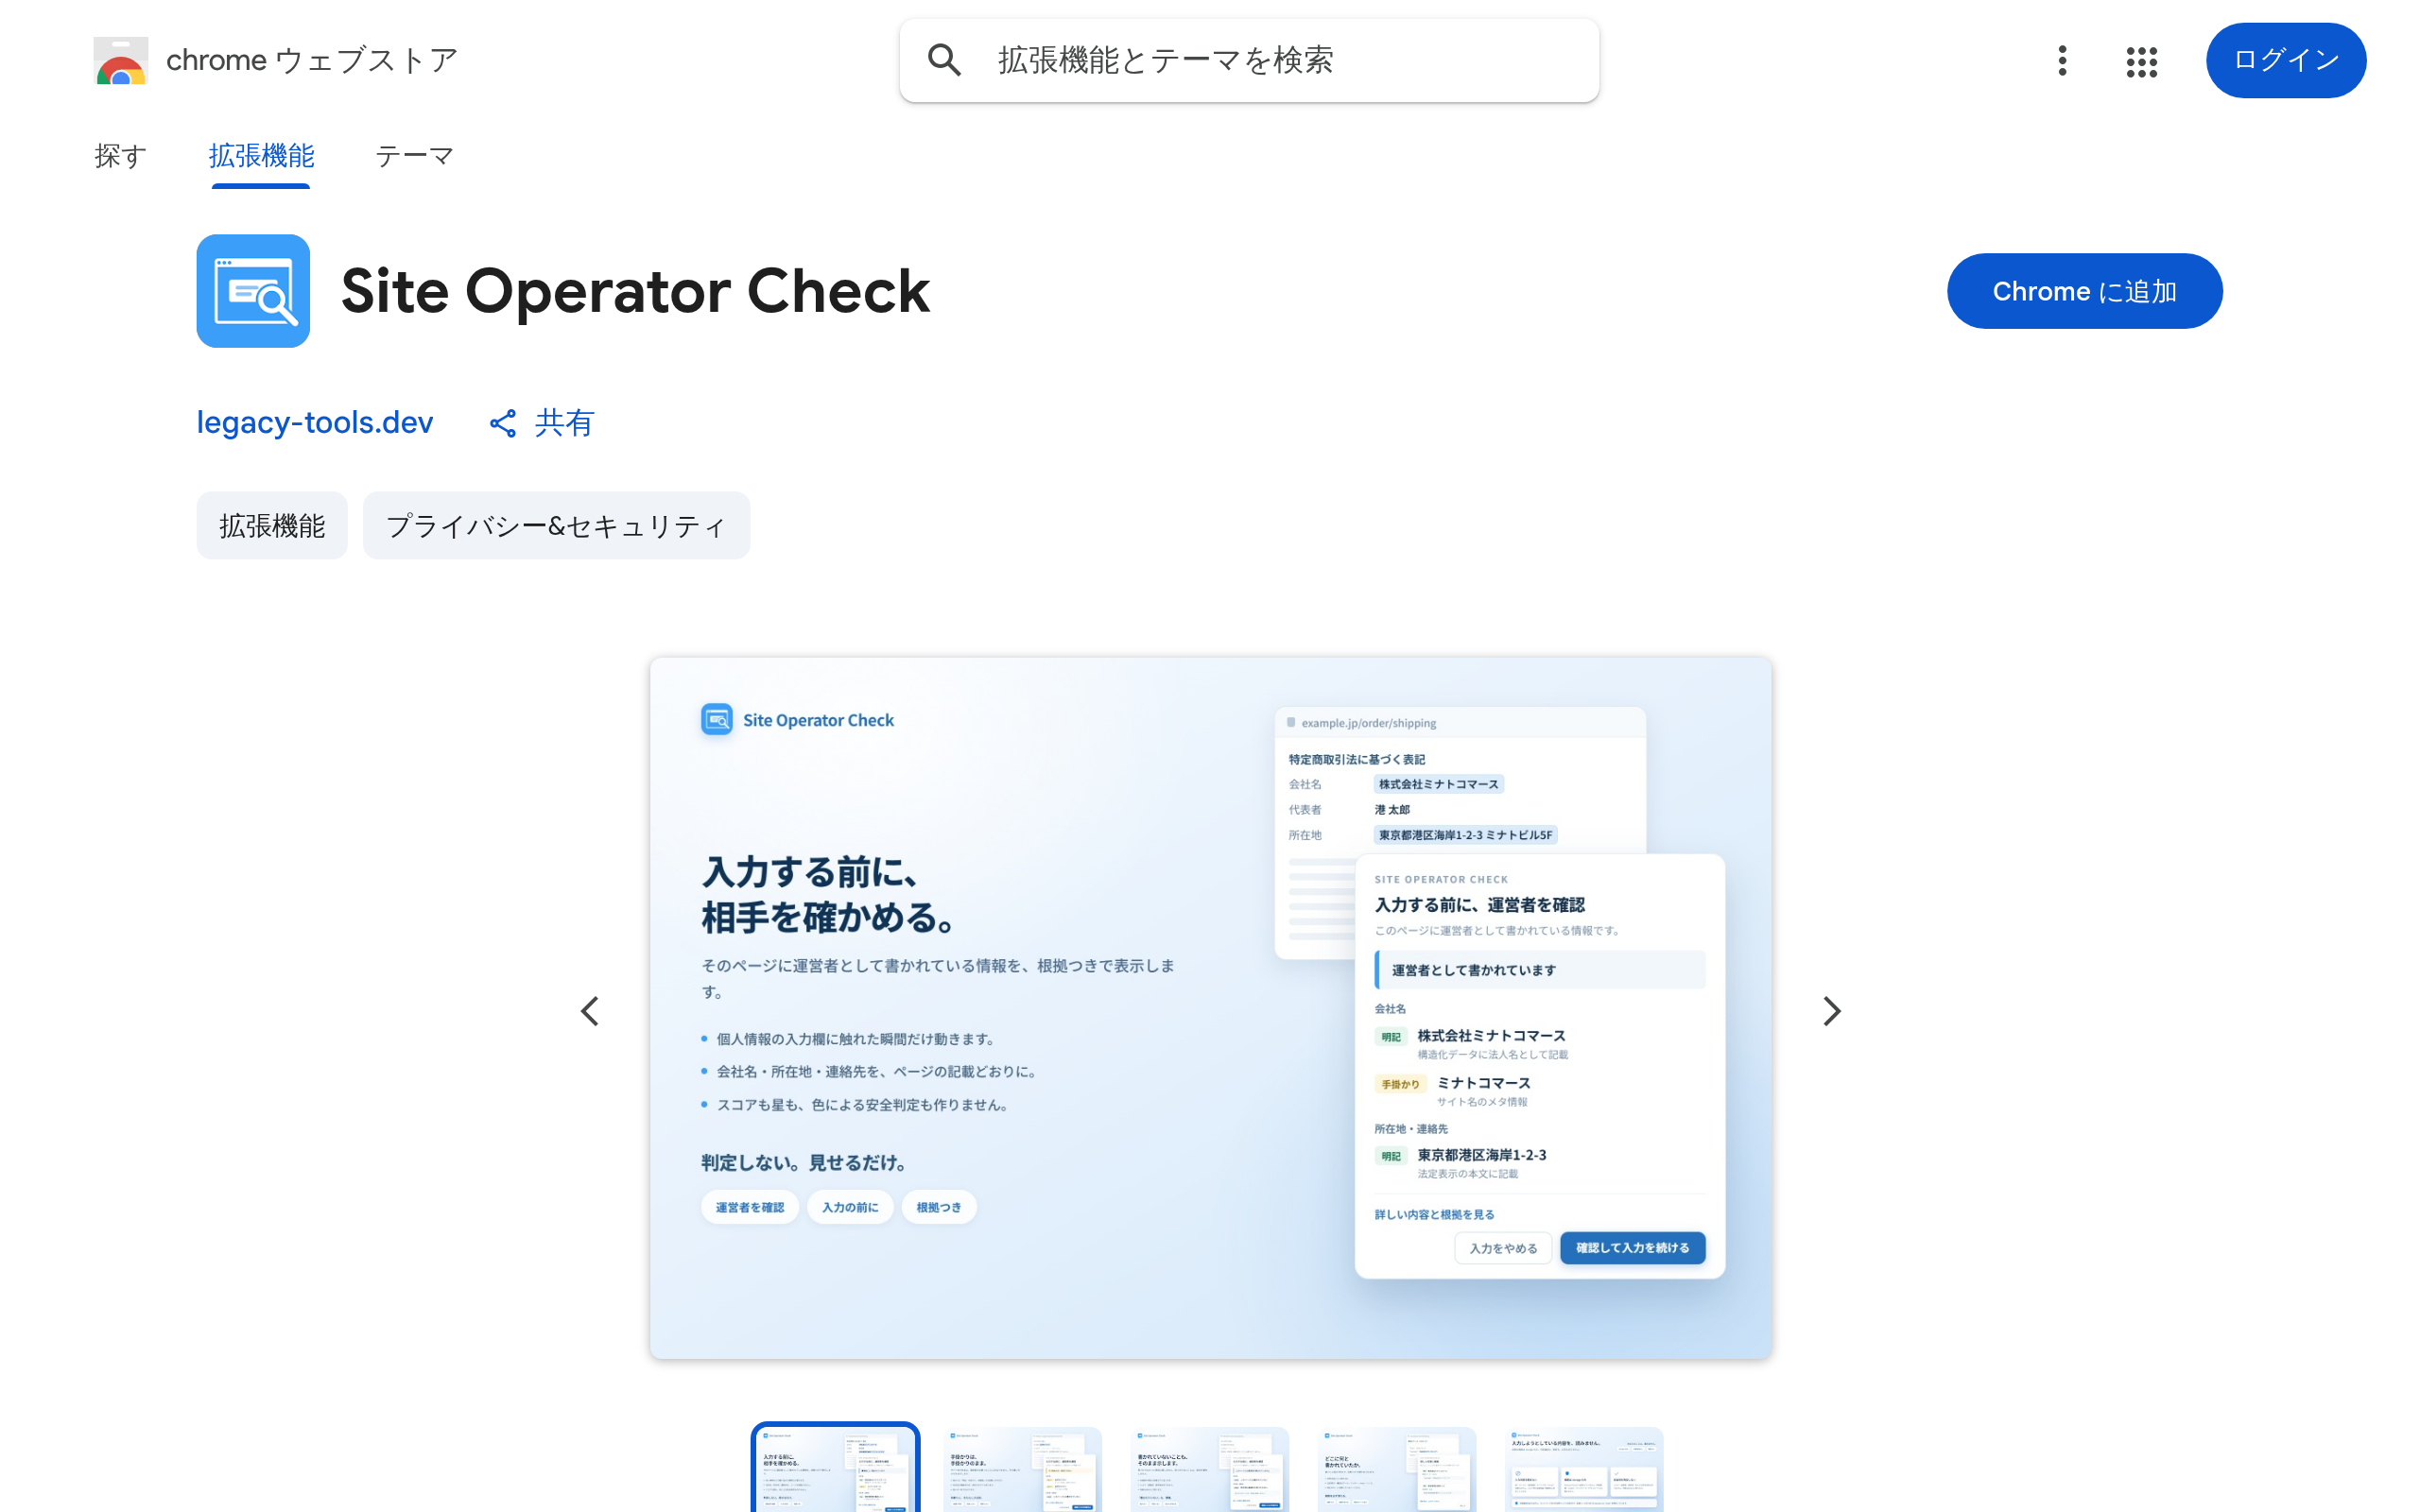Select the third screenshot thumbnail
Viewport: 2420px width, 1512px height.
tap(1209, 1468)
